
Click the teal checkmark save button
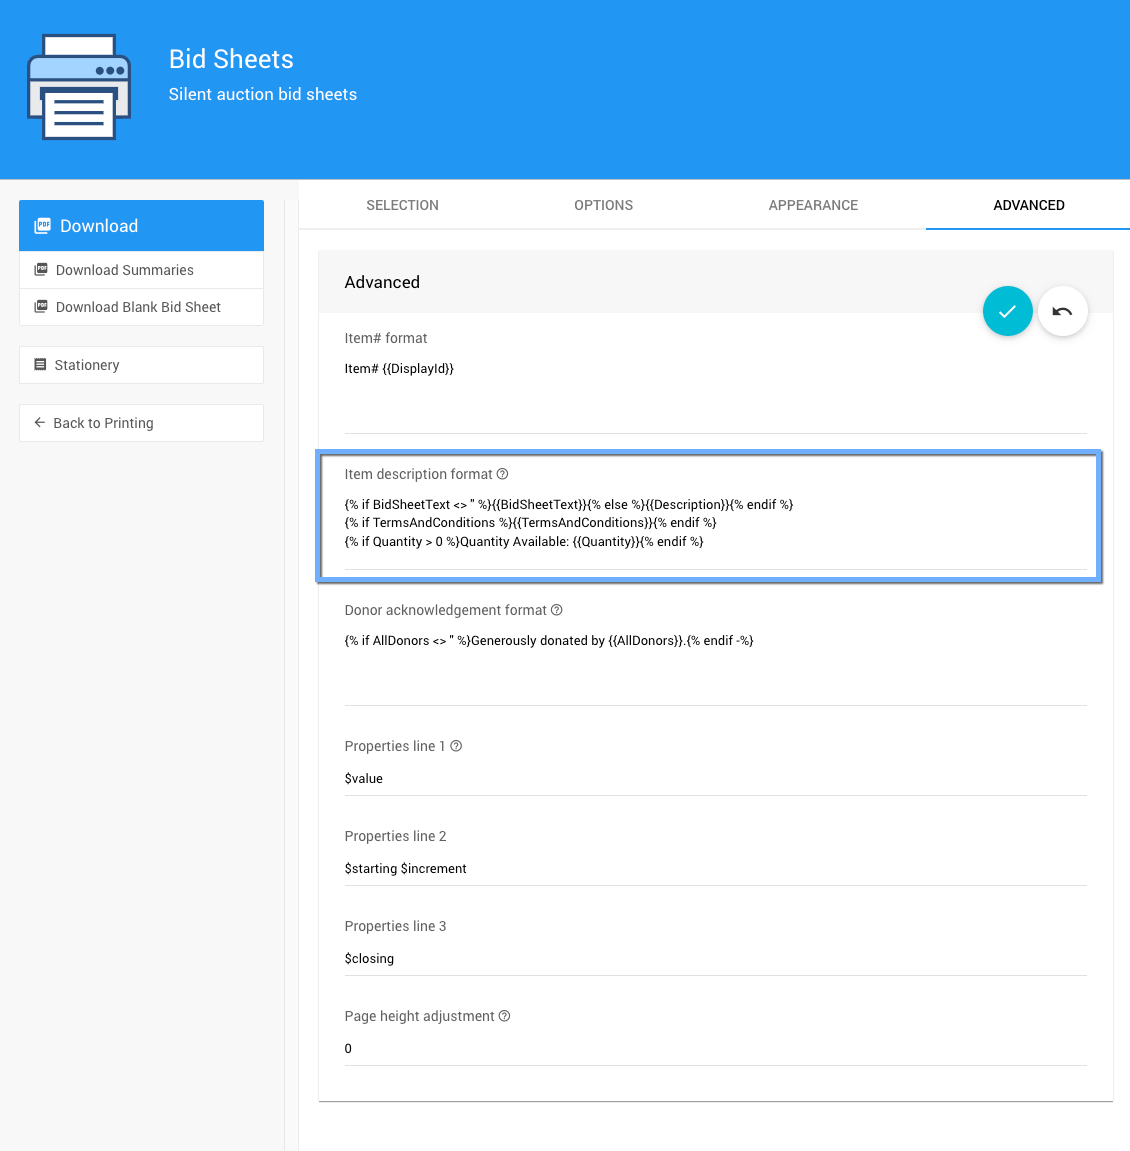click(x=1007, y=311)
